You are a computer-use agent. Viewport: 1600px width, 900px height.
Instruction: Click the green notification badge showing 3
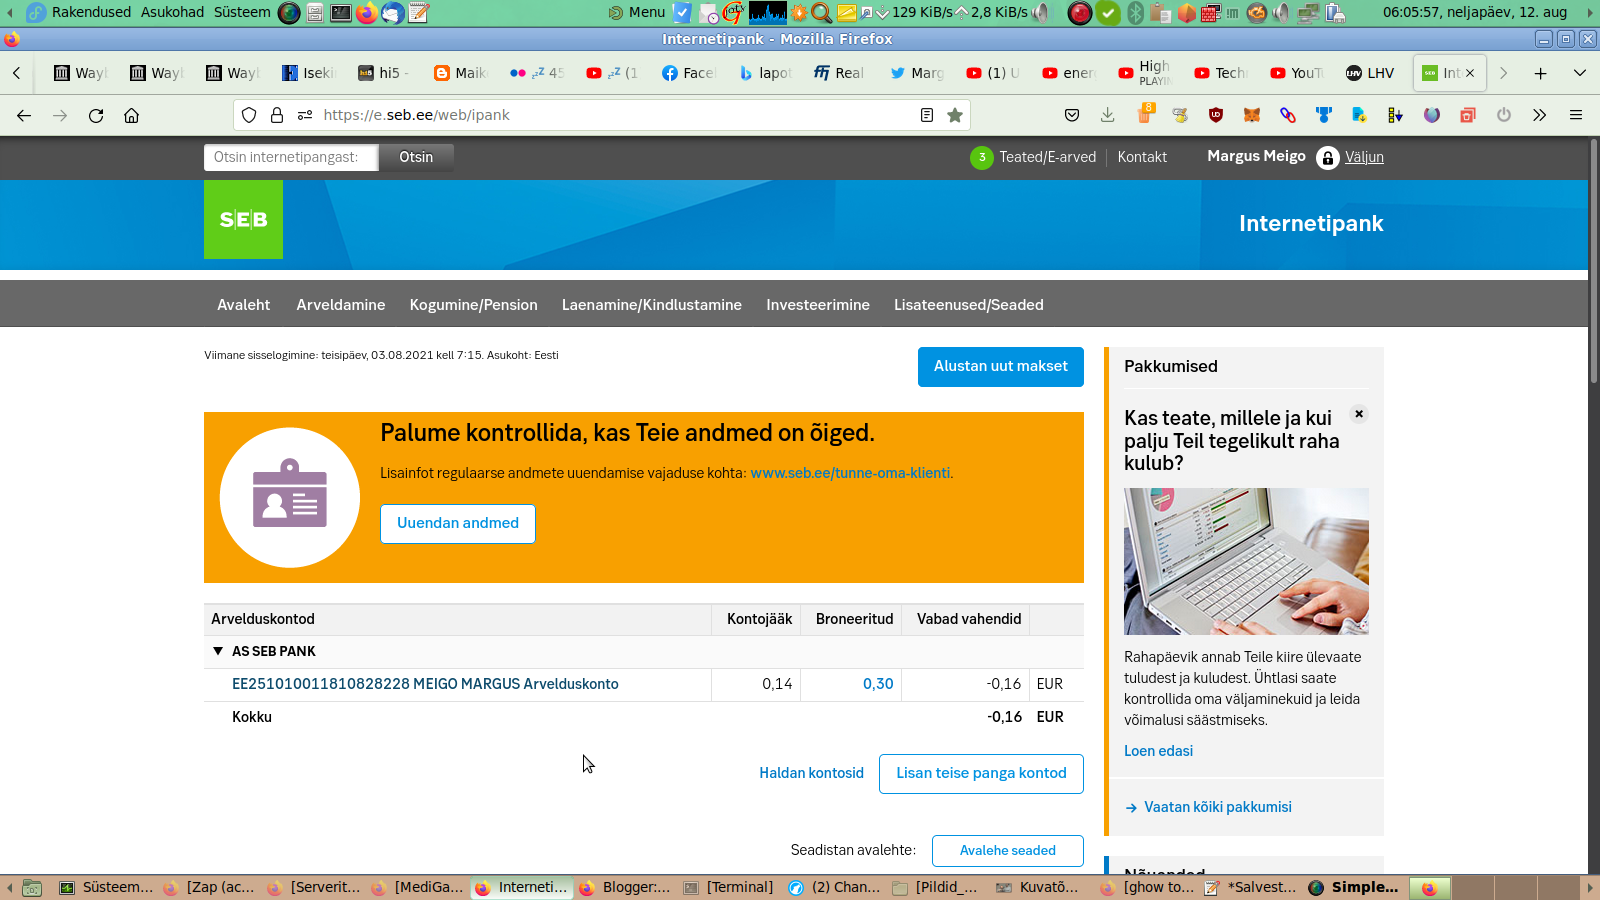click(x=981, y=157)
